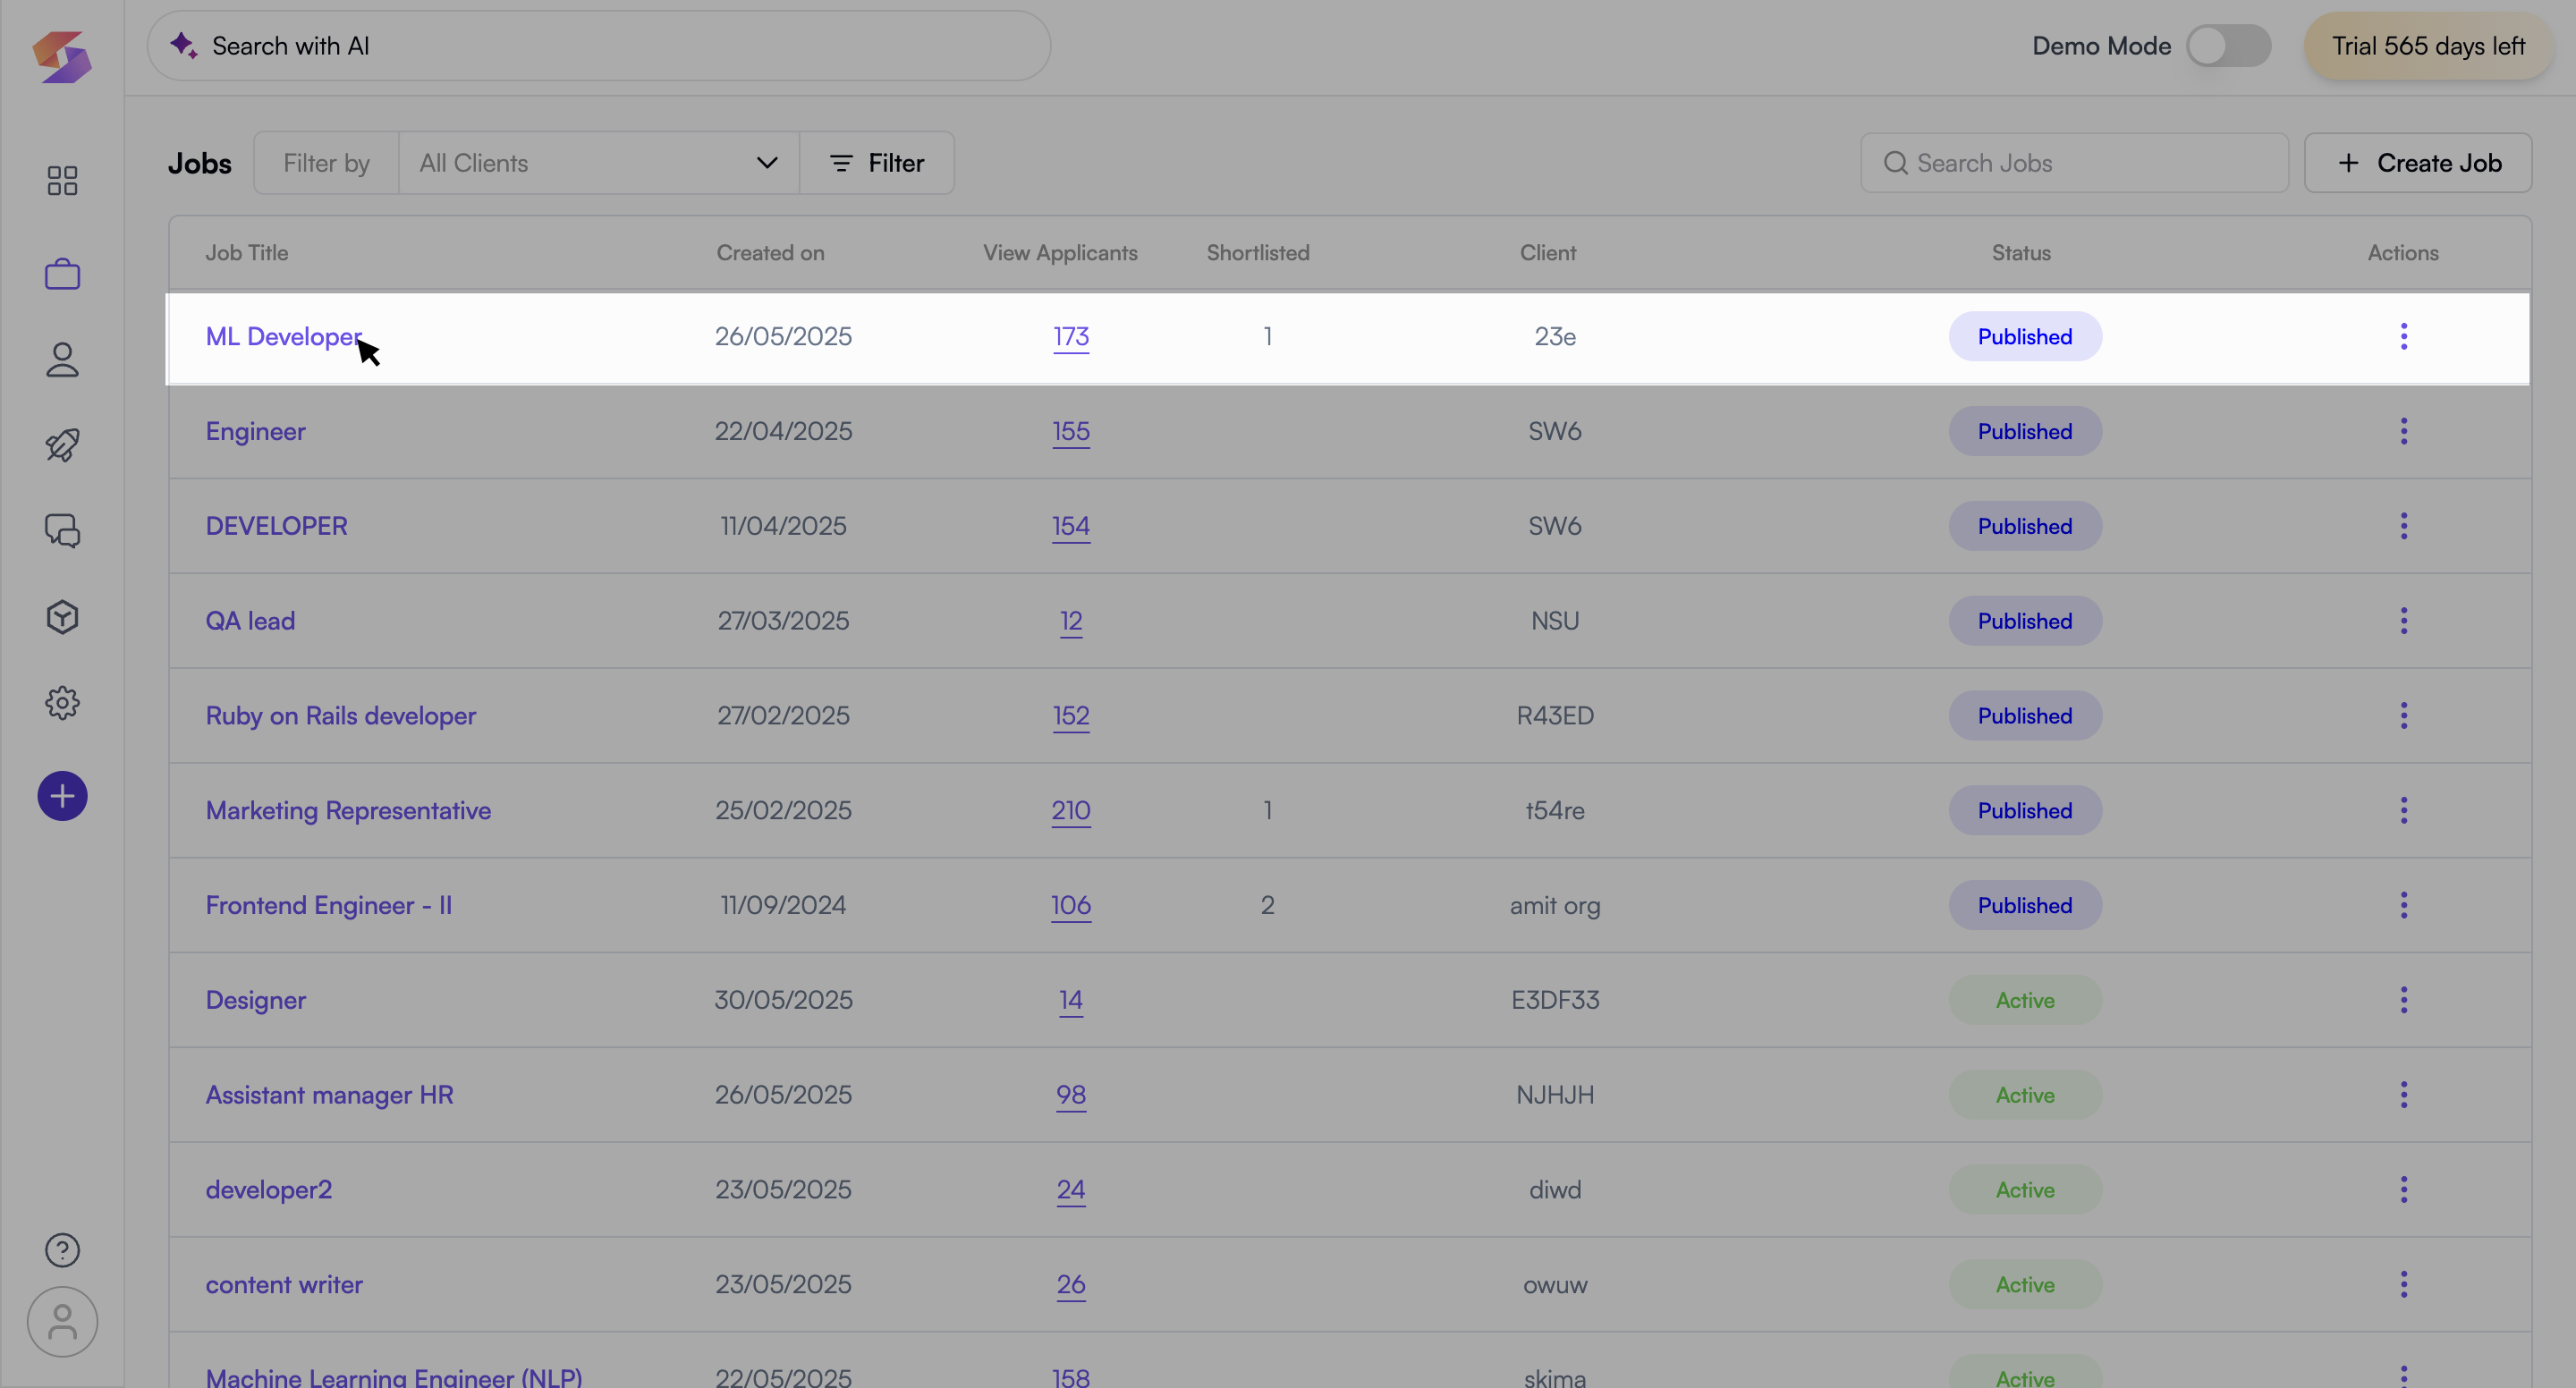
Task: View the 106 applicants for Frontend Engineer
Action: pyautogui.click(x=1071, y=906)
